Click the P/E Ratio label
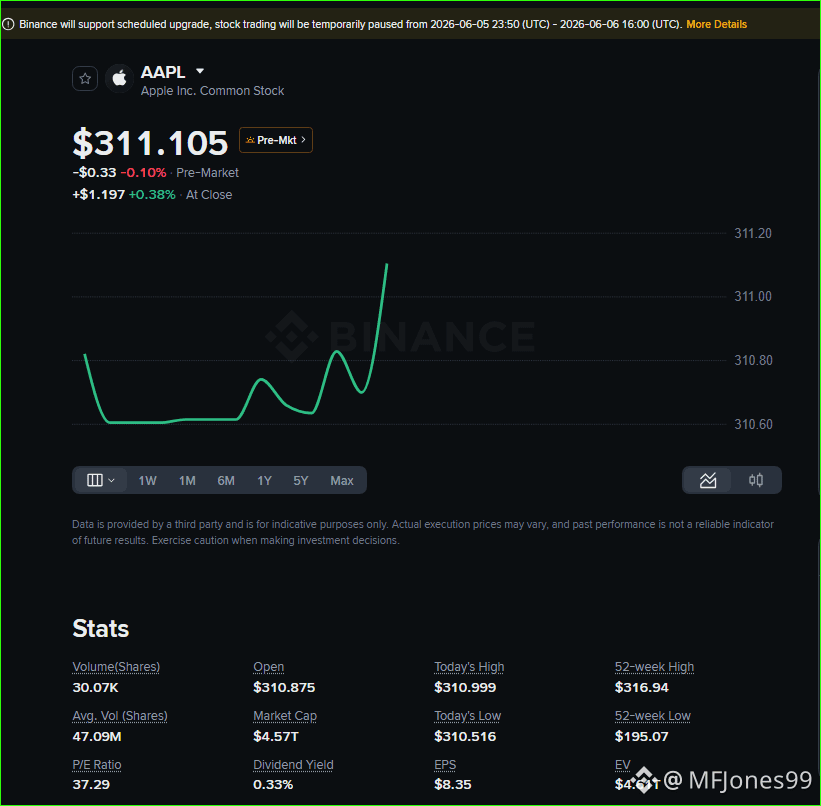This screenshot has height=806, width=821. coord(97,765)
